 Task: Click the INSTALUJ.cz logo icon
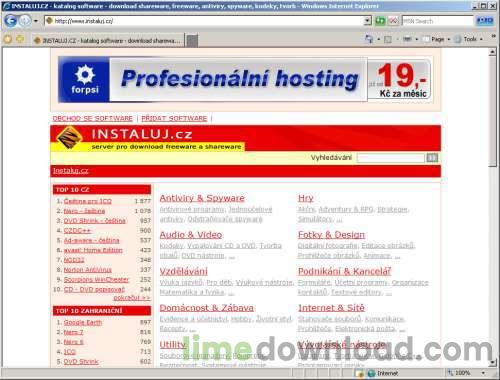click(x=69, y=138)
